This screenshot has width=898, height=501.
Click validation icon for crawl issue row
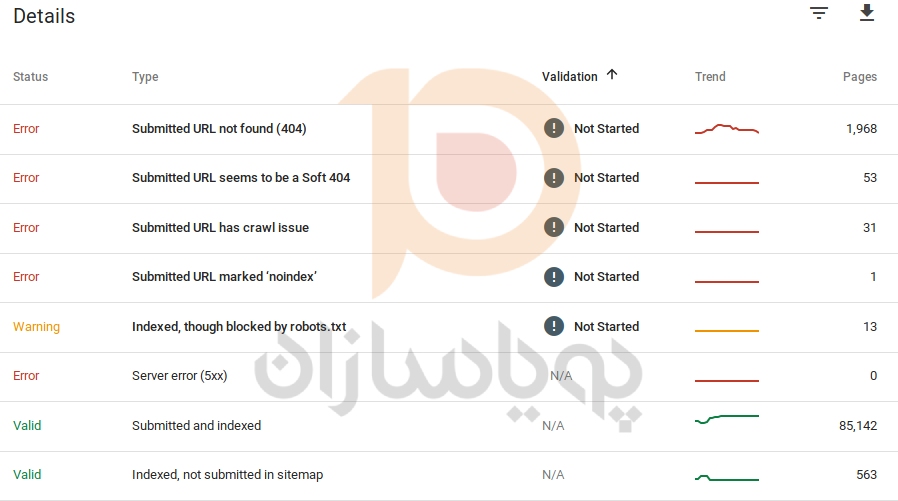(554, 227)
